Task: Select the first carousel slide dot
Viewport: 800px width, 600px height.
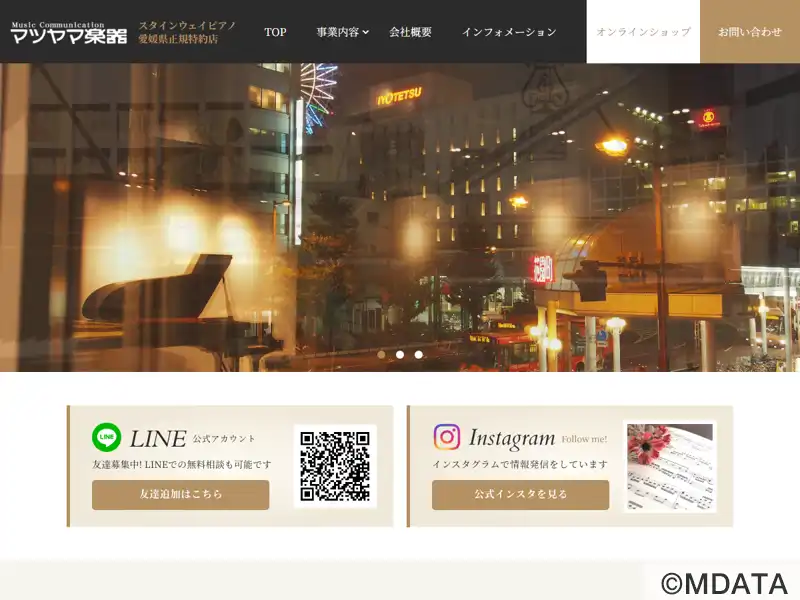Action: pyautogui.click(x=381, y=355)
